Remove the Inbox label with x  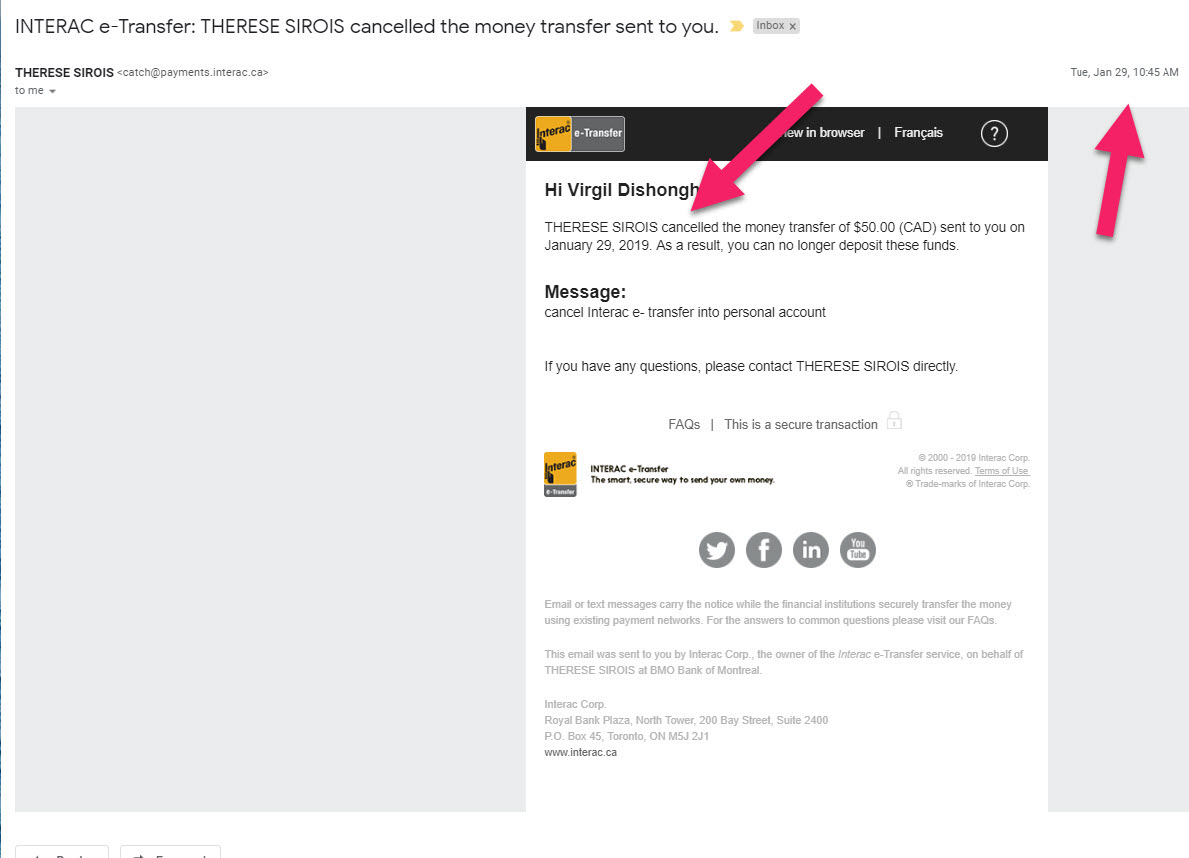point(792,27)
